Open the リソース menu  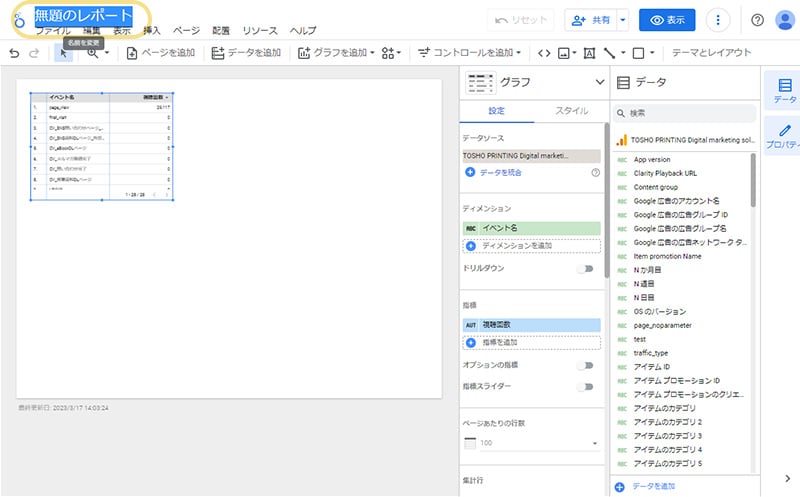pos(260,31)
